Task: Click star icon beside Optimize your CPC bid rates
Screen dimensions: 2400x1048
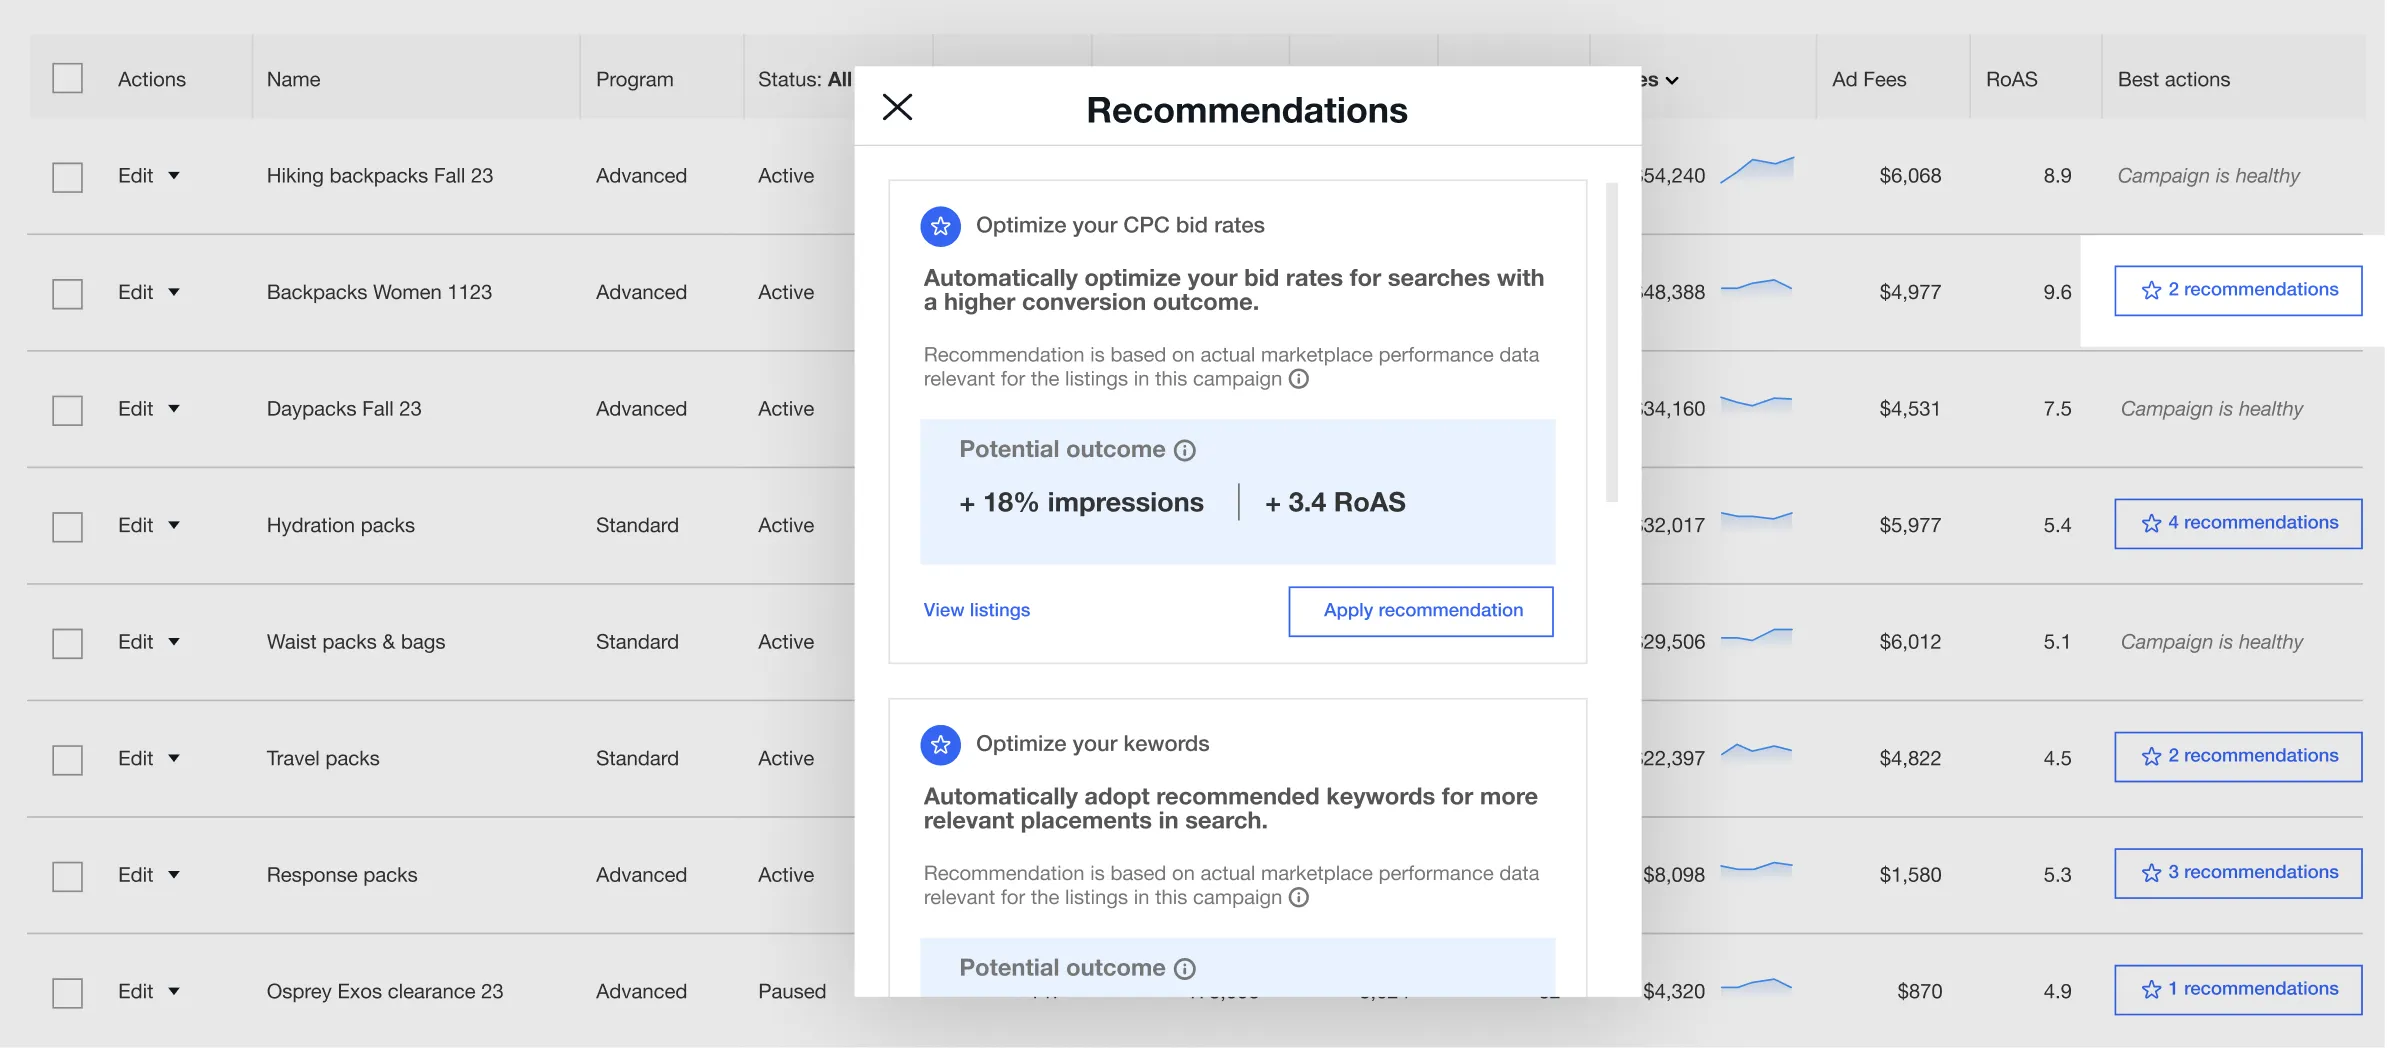Action: click(x=940, y=227)
